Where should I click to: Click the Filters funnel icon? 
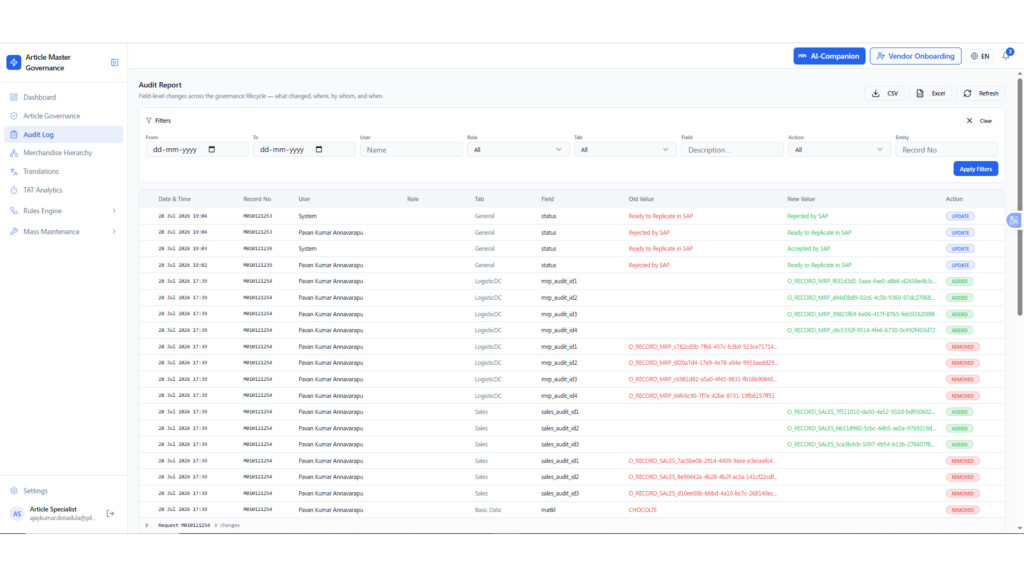(x=149, y=121)
